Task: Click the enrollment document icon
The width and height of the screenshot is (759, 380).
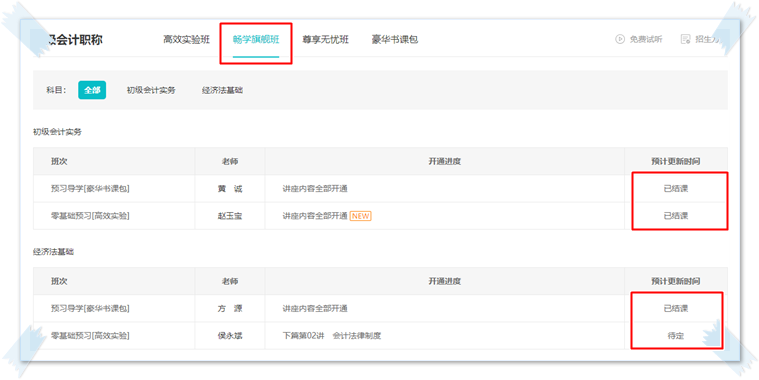Action: tap(685, 39)
